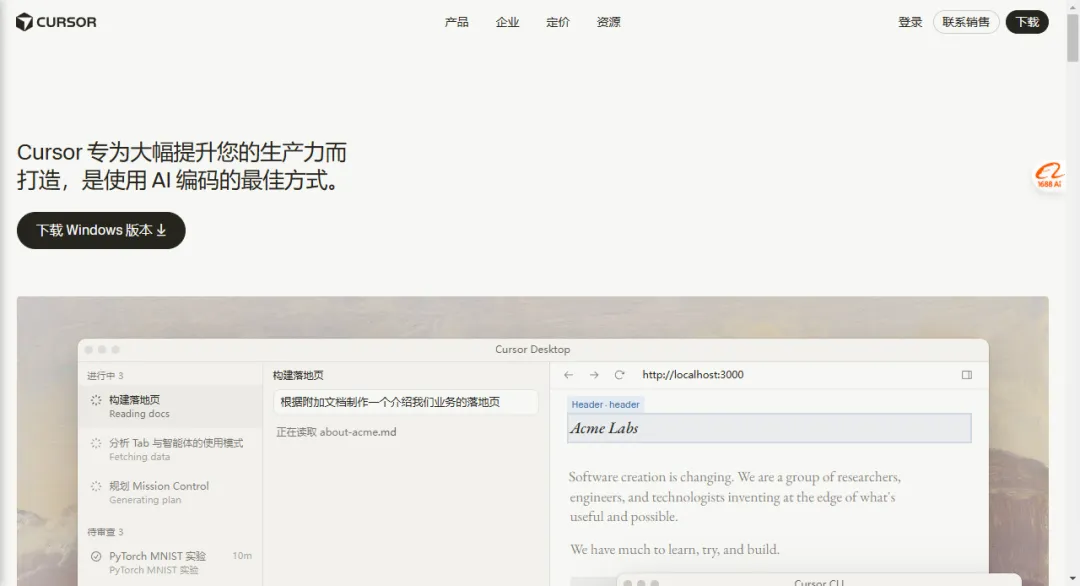Open the 1688 AI floating icon
This screenshot has width=1080, height=586.
(x=1049, y=175)
